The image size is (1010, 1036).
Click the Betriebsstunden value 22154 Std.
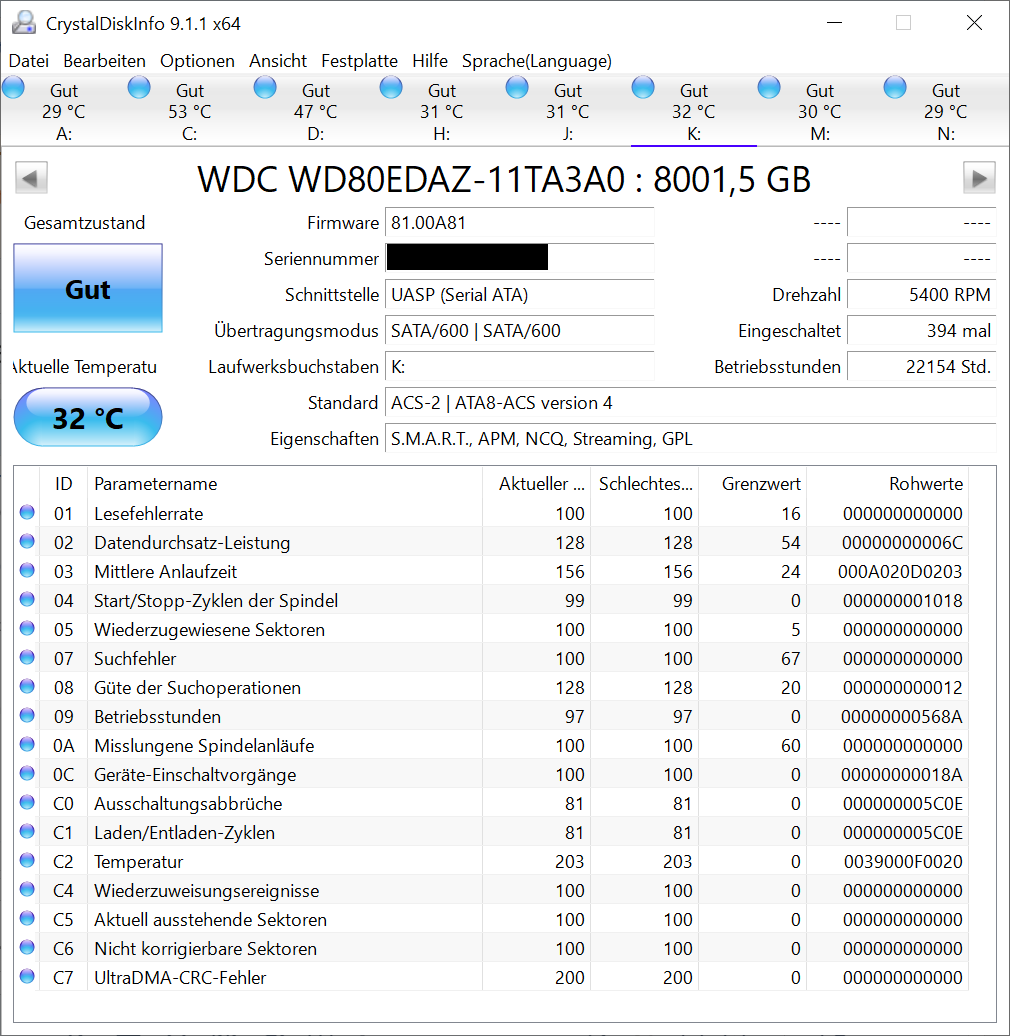(x=921, y=367)
